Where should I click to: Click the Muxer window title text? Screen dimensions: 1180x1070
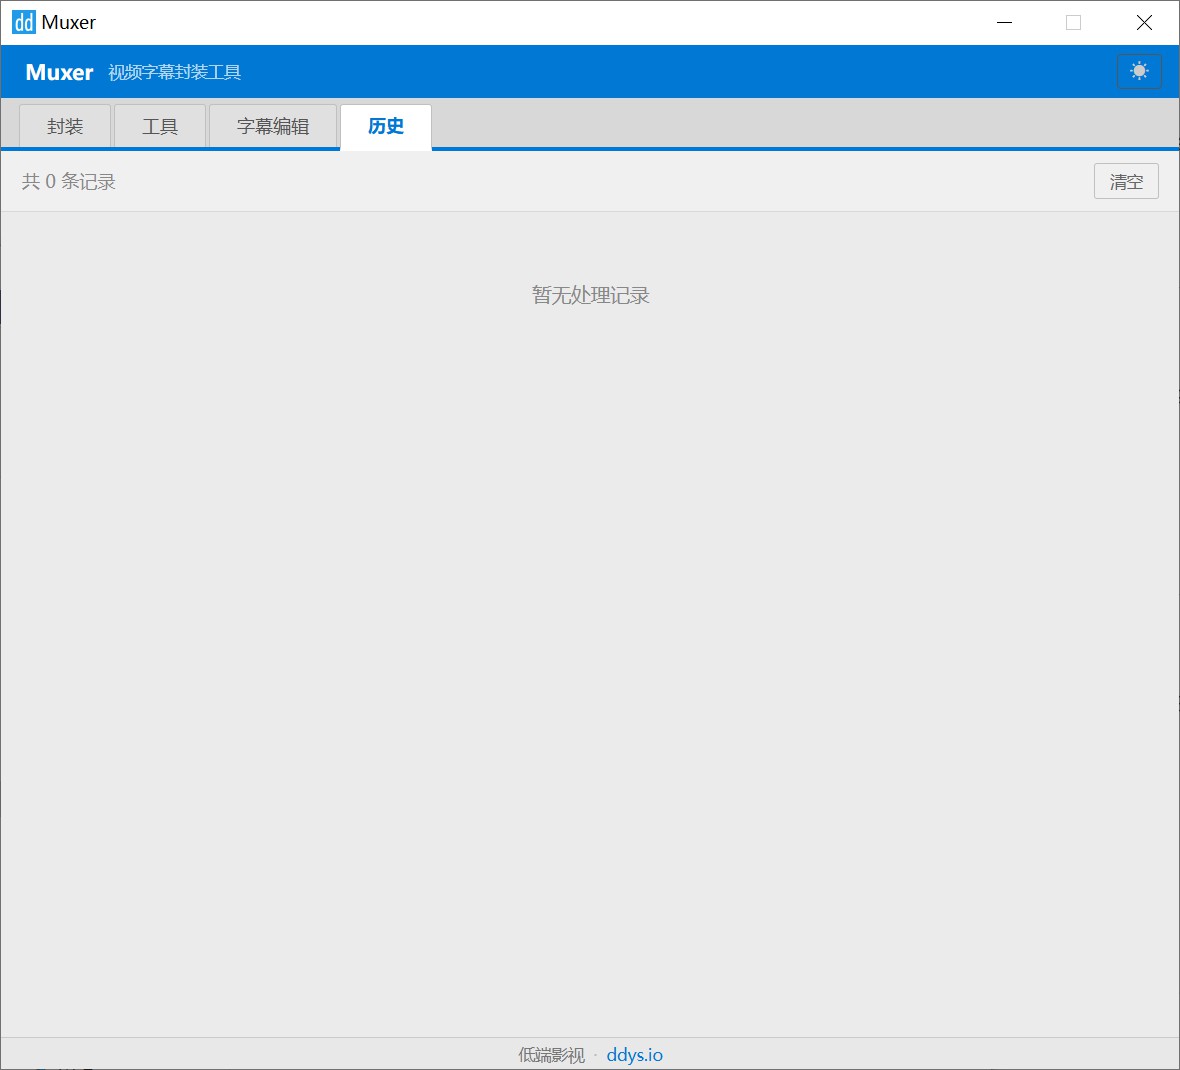click(69, 22)
